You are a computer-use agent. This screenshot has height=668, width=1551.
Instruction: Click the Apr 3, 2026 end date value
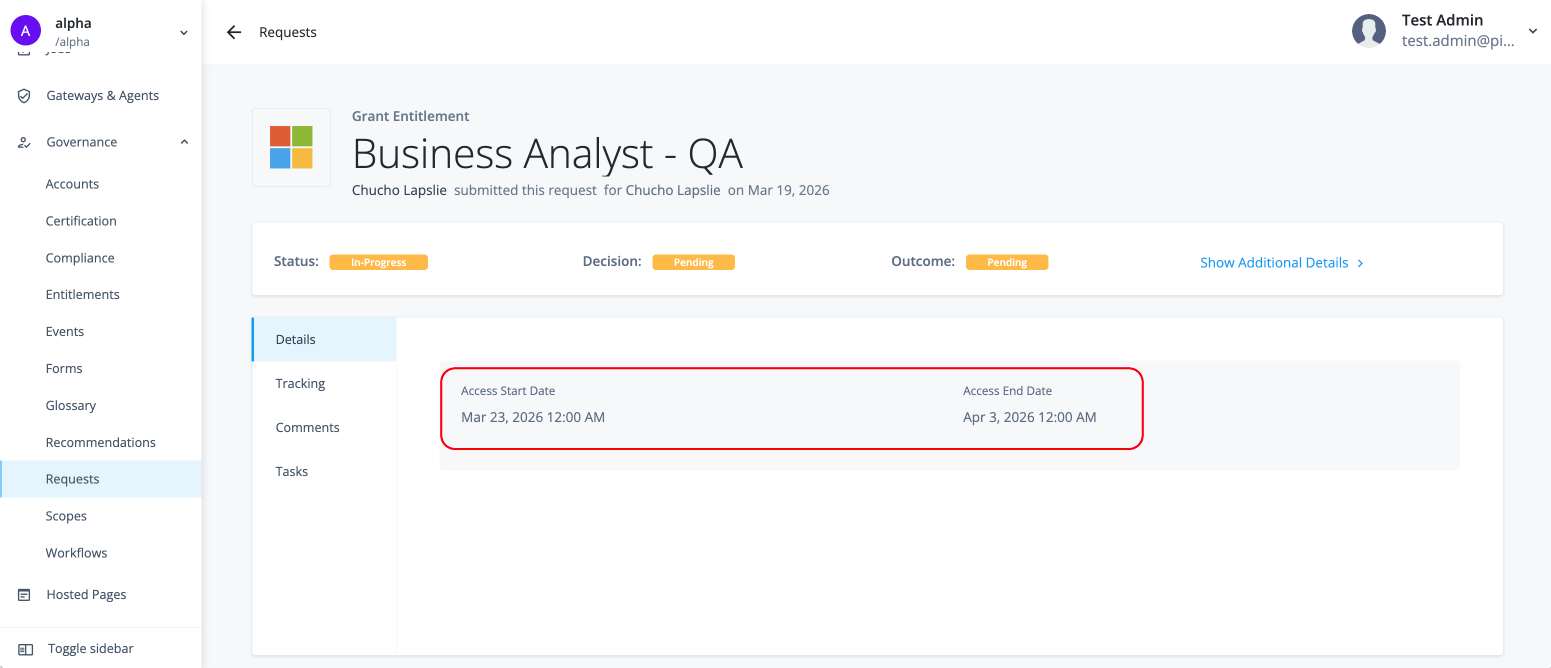pyautogui.click(x=1030, y=417)
